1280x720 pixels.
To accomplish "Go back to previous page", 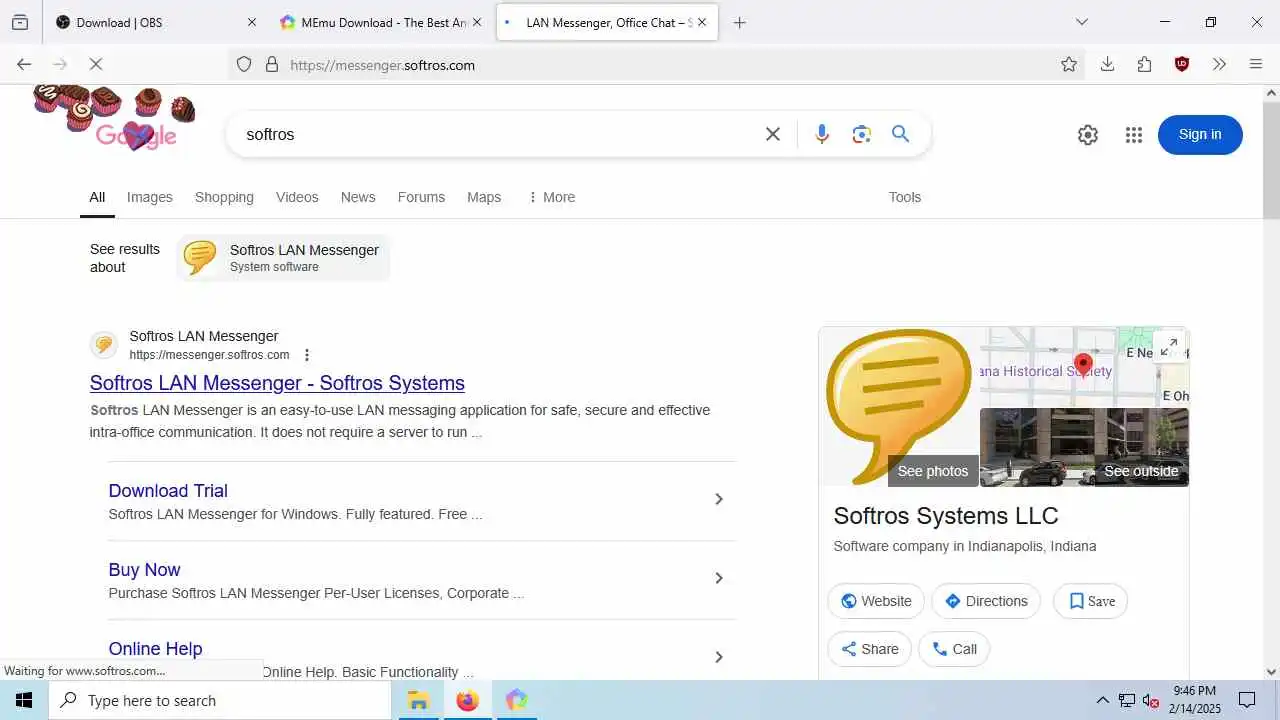I will (x=24, y=64).
